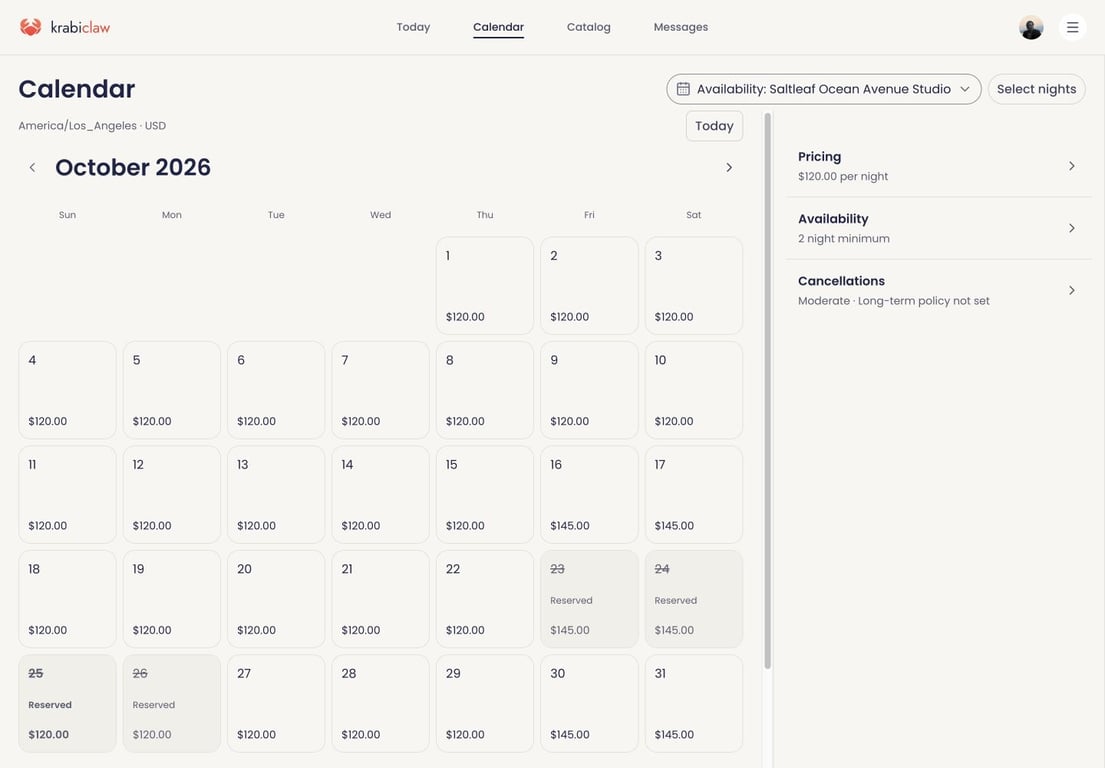Expand the Availability section chevron

(x=1071, y=228)
